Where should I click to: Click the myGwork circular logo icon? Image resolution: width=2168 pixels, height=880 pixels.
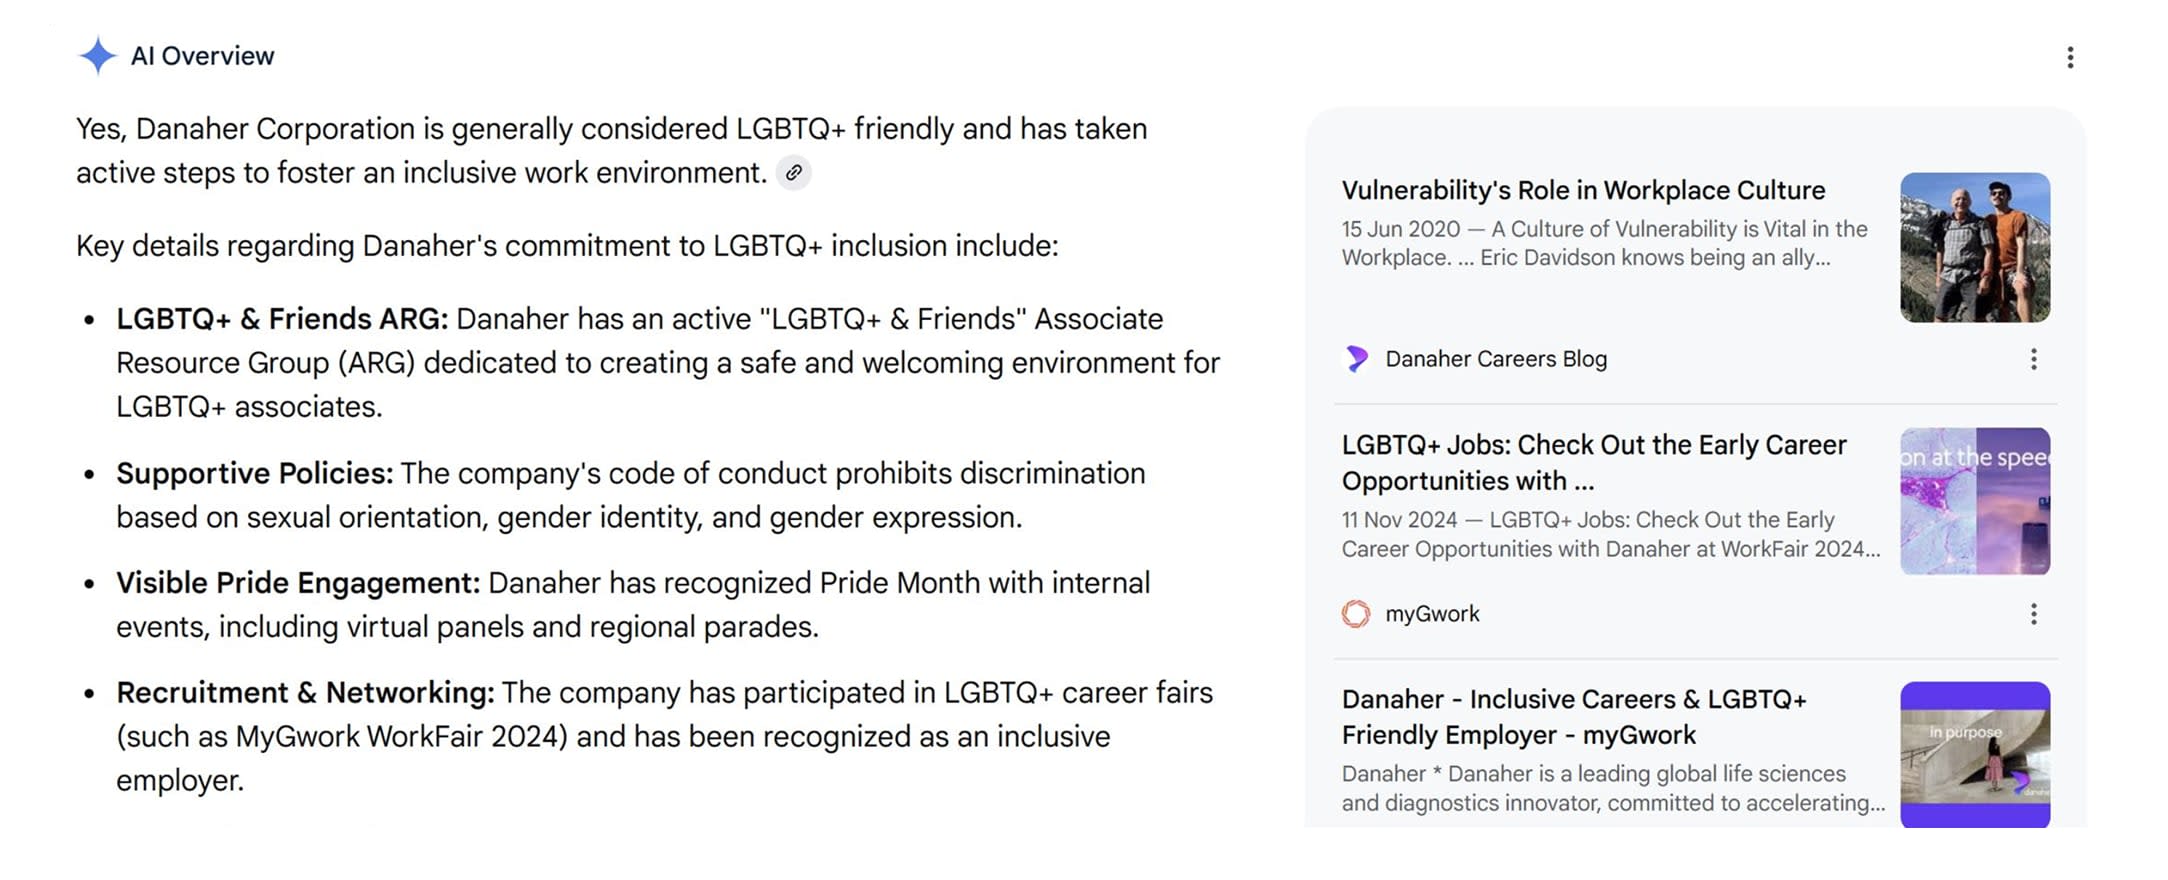pos(1356,614)
